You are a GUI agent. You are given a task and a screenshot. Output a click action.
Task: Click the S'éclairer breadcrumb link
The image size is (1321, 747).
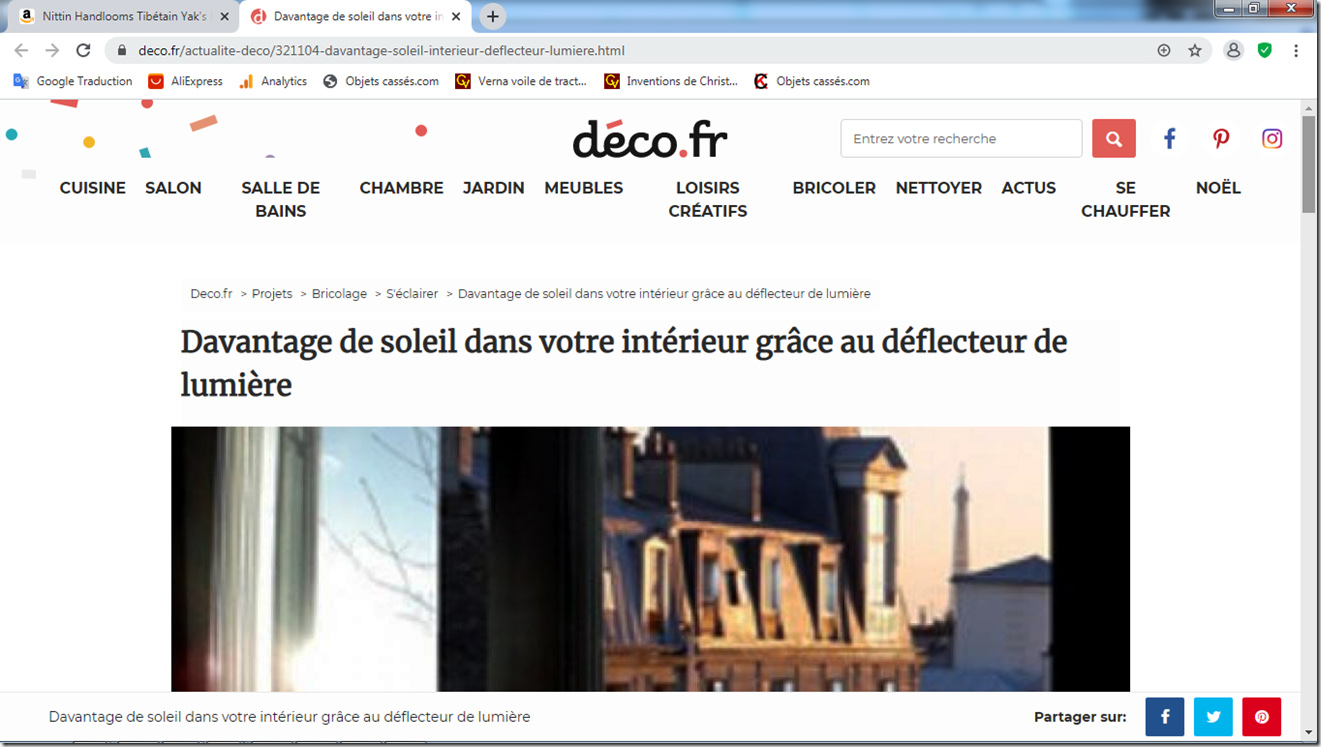(412, 294)
